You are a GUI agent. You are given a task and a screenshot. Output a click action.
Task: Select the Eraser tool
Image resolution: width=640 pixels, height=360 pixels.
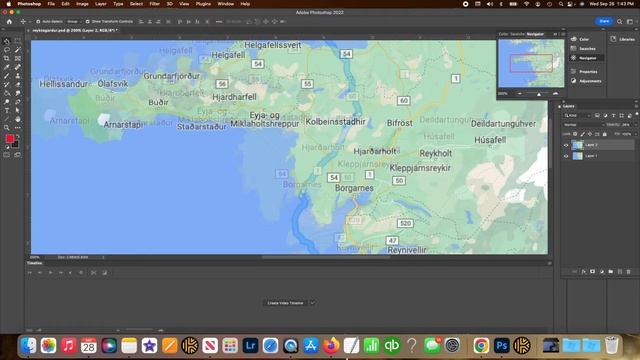(18, 84)
